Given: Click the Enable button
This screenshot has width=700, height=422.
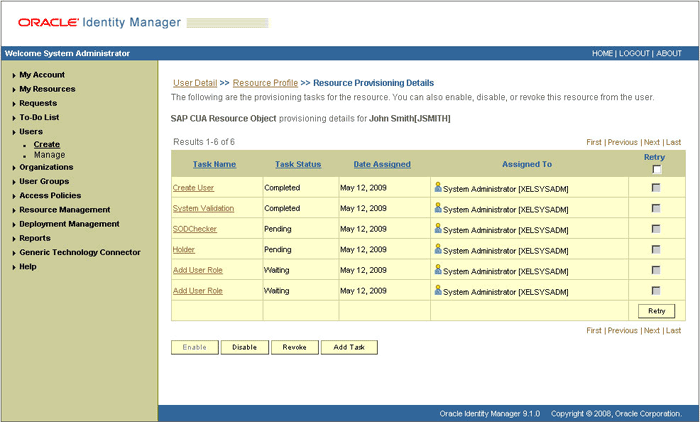Looking at the screenshot, I should 195,347.
